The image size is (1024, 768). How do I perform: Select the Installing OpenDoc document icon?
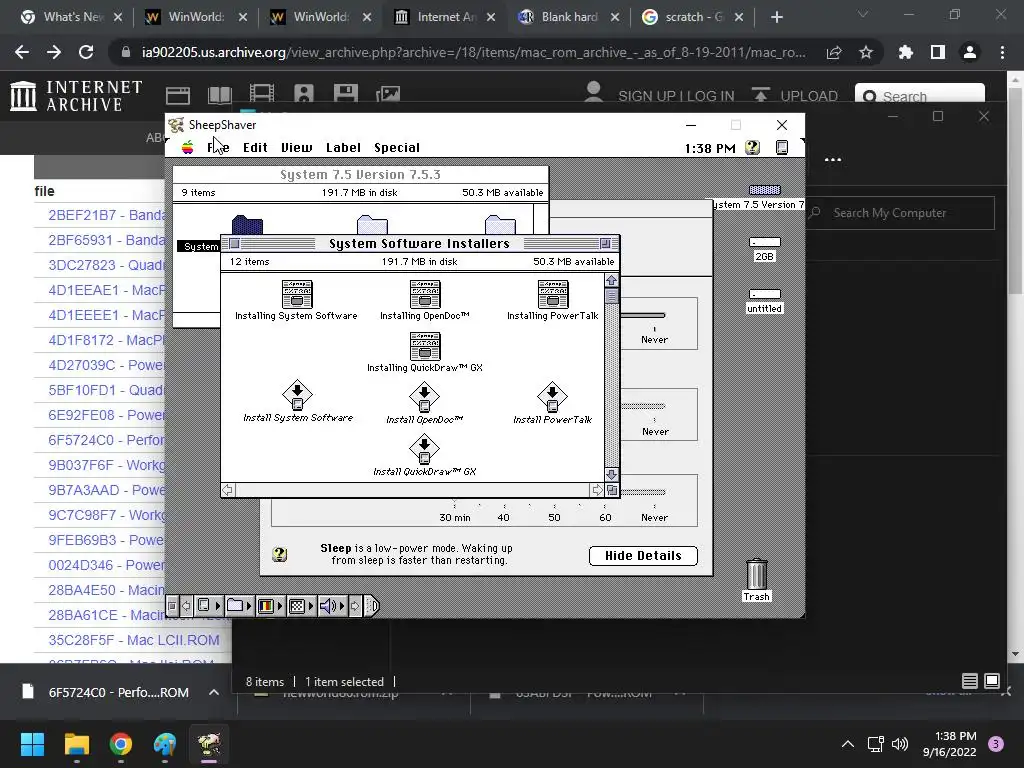click(424, 294)
